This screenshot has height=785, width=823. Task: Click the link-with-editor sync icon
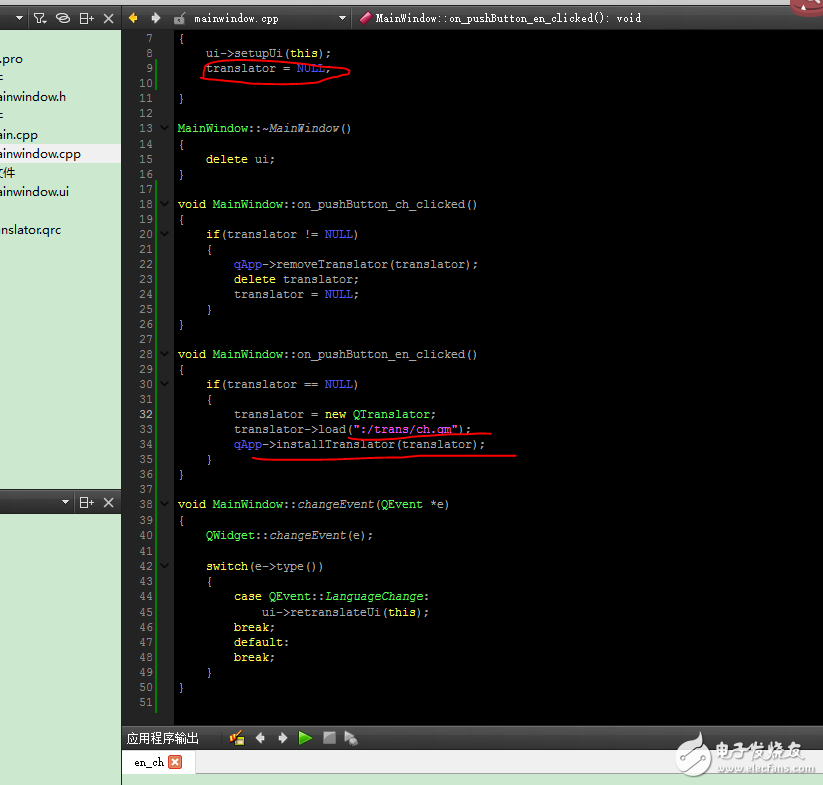pyautogui.click(x=63, y=17)
